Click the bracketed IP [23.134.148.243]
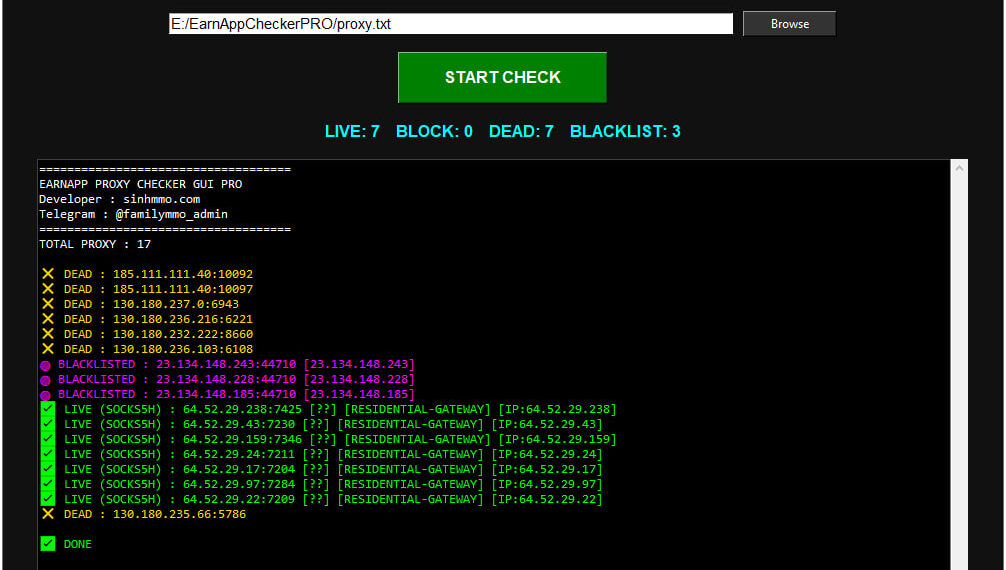 359,364
